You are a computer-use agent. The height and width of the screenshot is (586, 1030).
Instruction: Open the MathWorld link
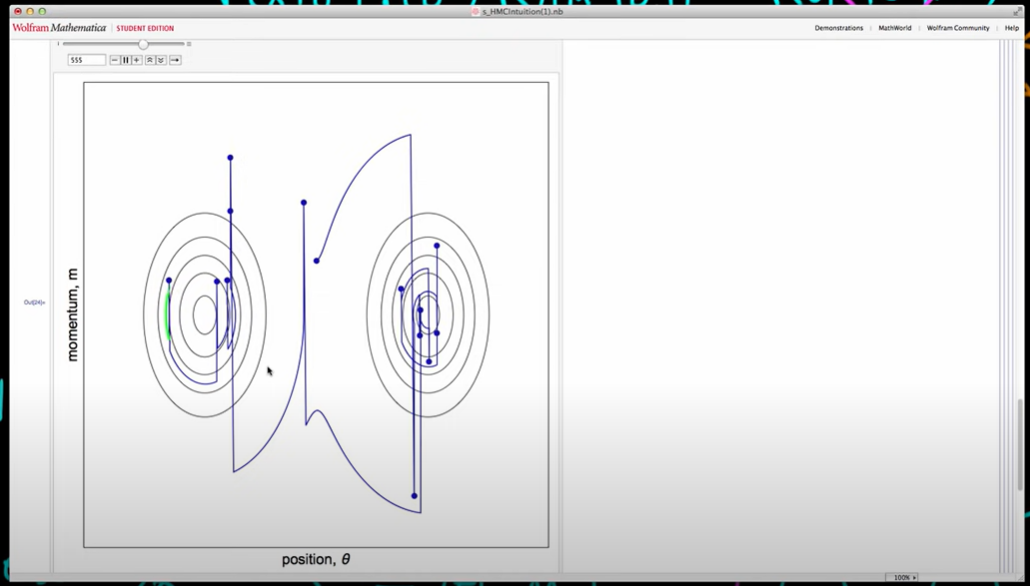point(895,28)
